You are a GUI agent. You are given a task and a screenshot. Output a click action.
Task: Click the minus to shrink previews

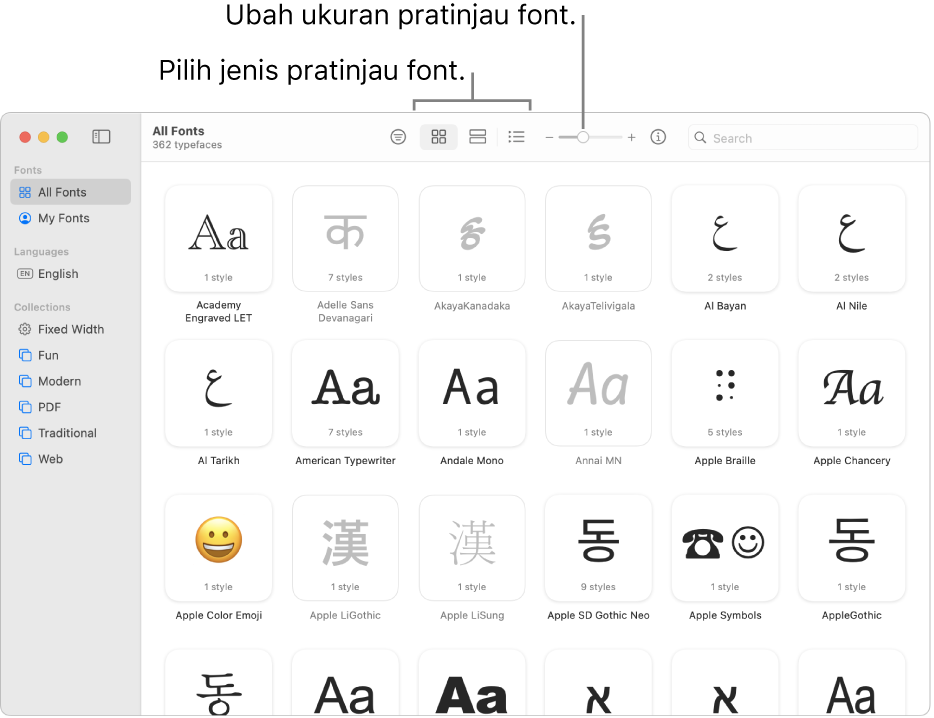pyautogui.click(x=549, y=138)
